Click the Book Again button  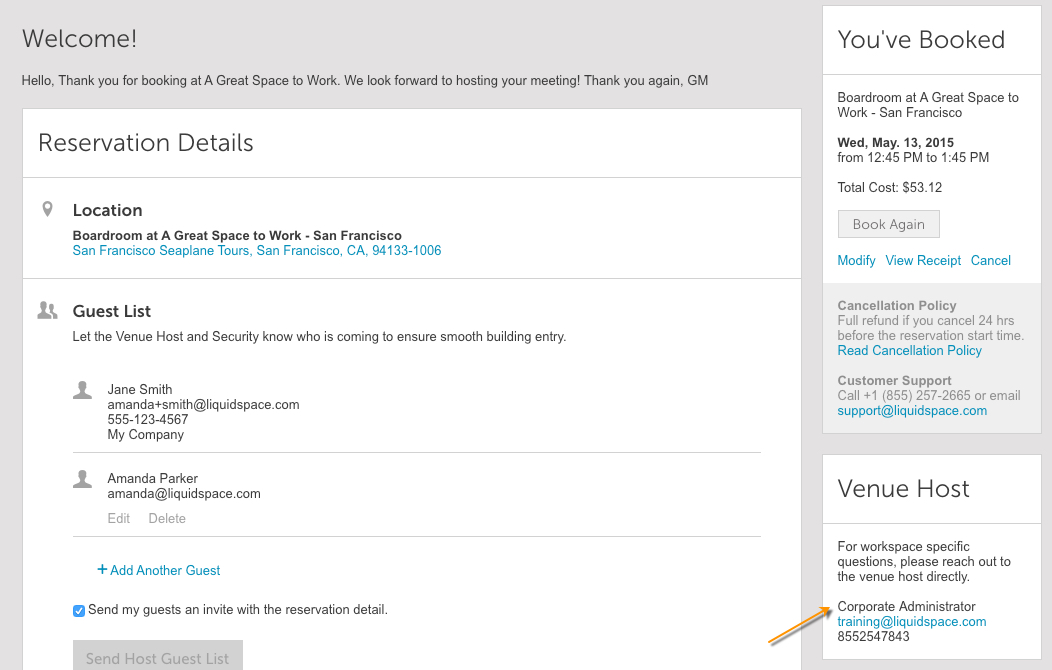click(x=888, y=225)
